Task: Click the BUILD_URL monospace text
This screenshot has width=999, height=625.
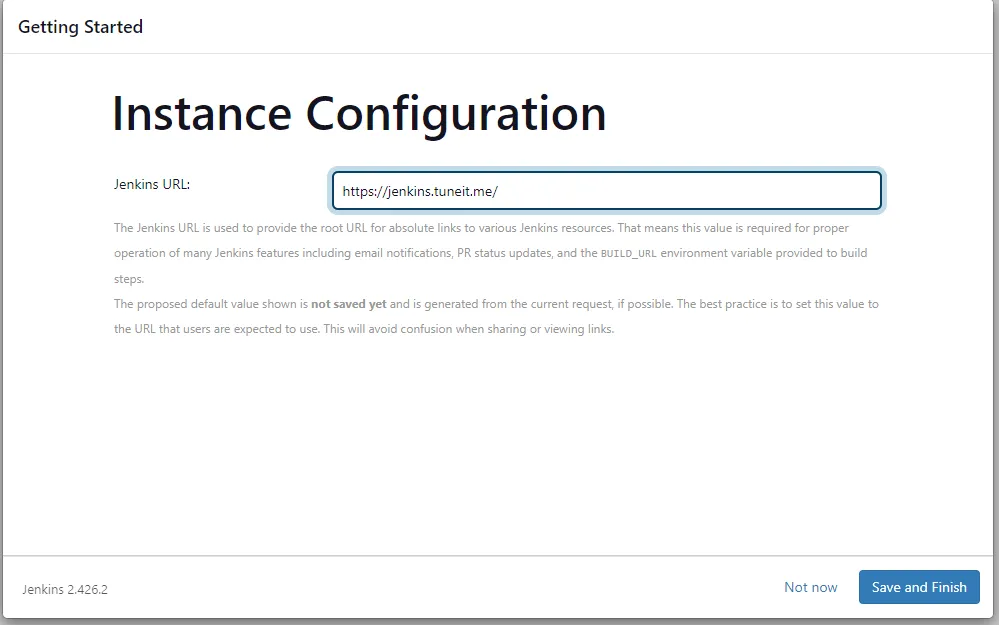Action: pos(628,254)
